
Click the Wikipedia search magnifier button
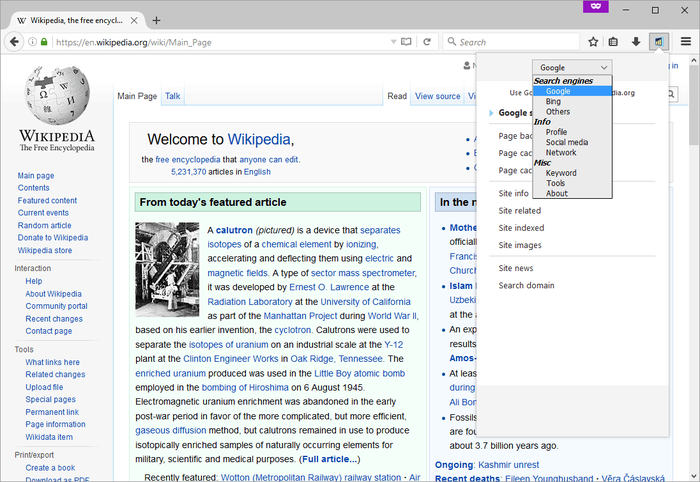(x=671, y=94)
